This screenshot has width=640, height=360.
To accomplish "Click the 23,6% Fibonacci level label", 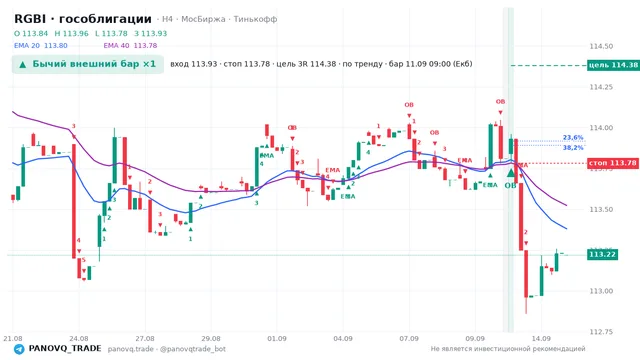I will 573,138.
